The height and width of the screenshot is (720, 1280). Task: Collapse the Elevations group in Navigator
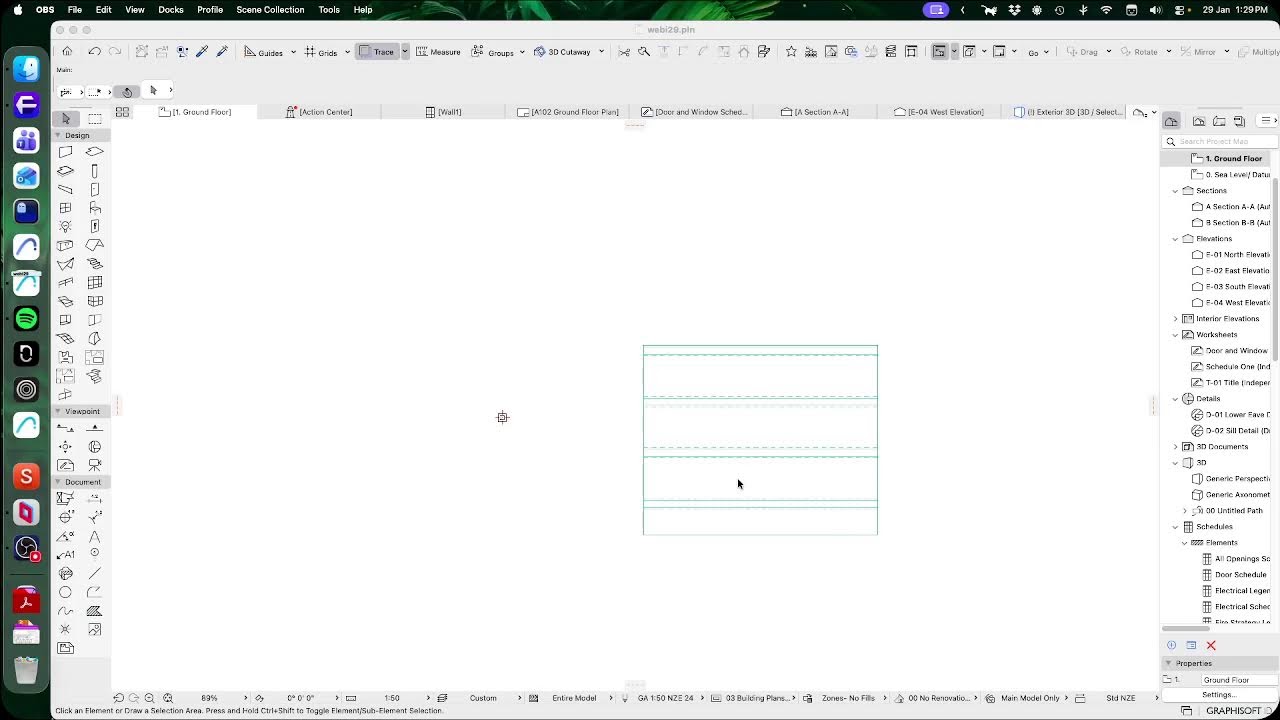click(x=1176, y=239)
